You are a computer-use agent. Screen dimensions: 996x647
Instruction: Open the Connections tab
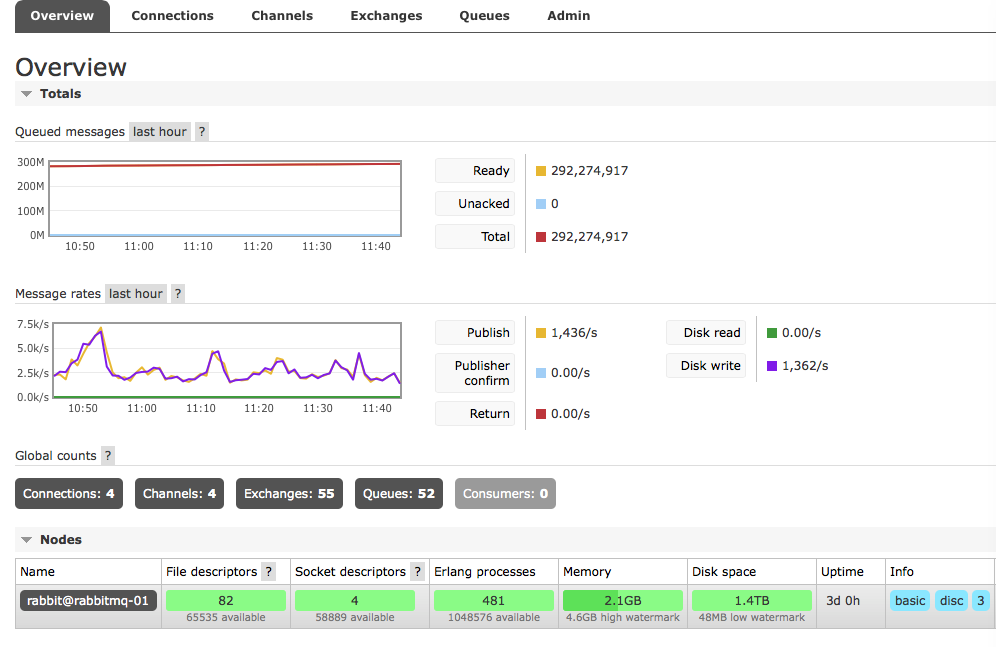[172, 16]
